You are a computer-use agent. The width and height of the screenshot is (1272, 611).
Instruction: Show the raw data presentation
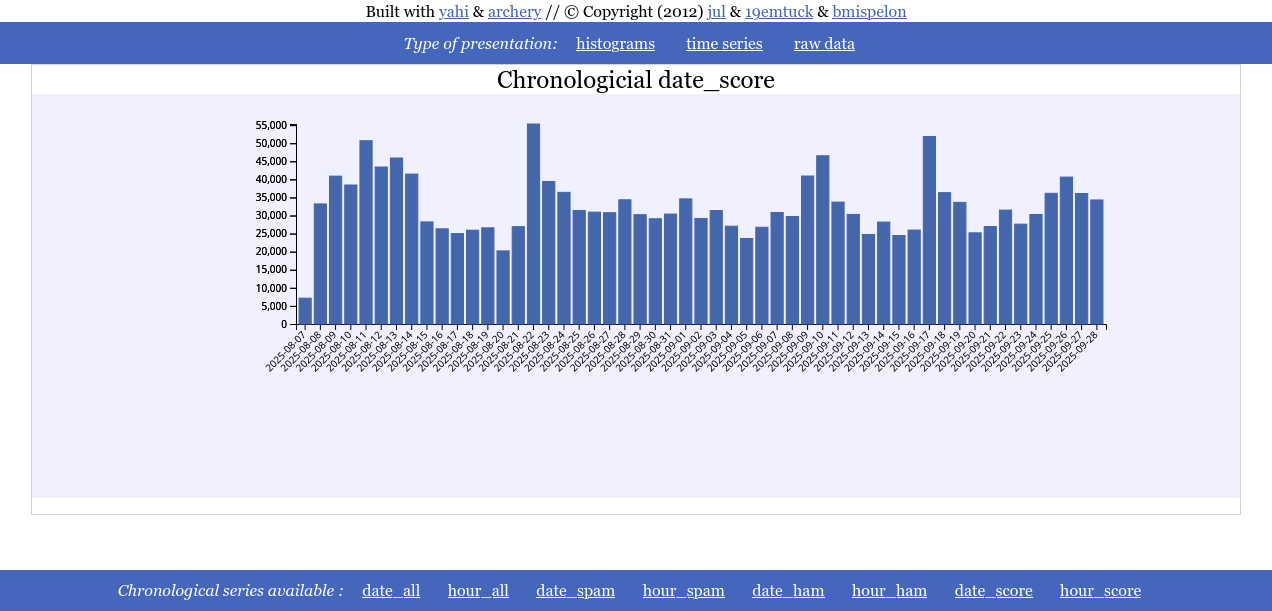824,44
